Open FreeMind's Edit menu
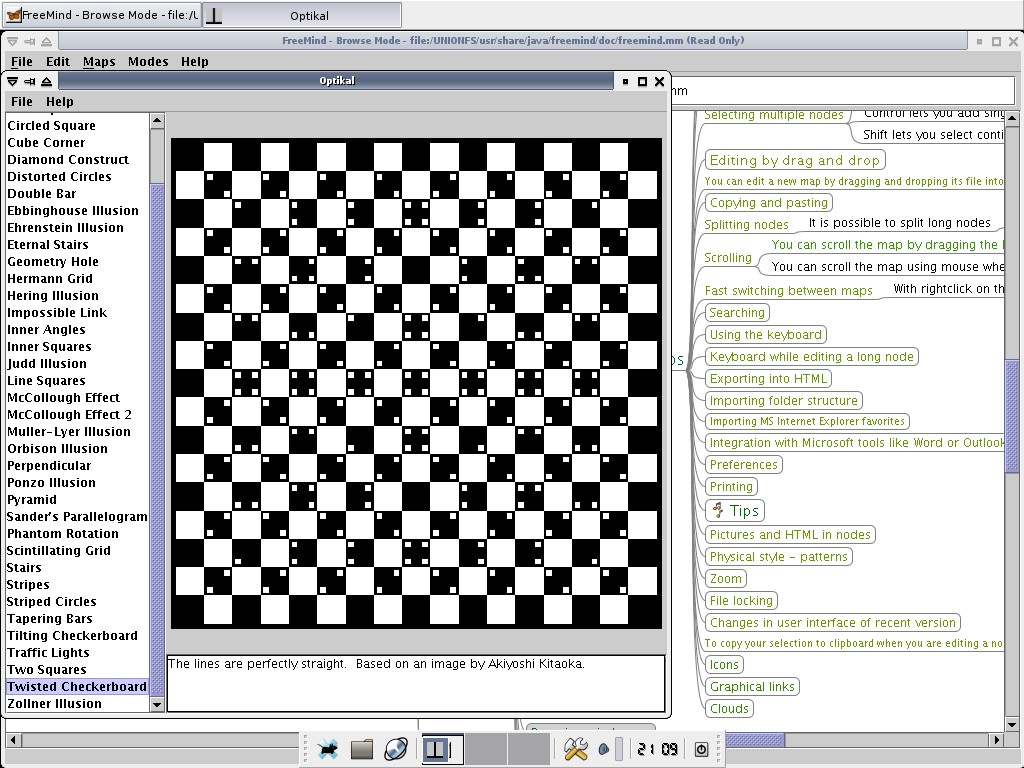 click(57, 61)
